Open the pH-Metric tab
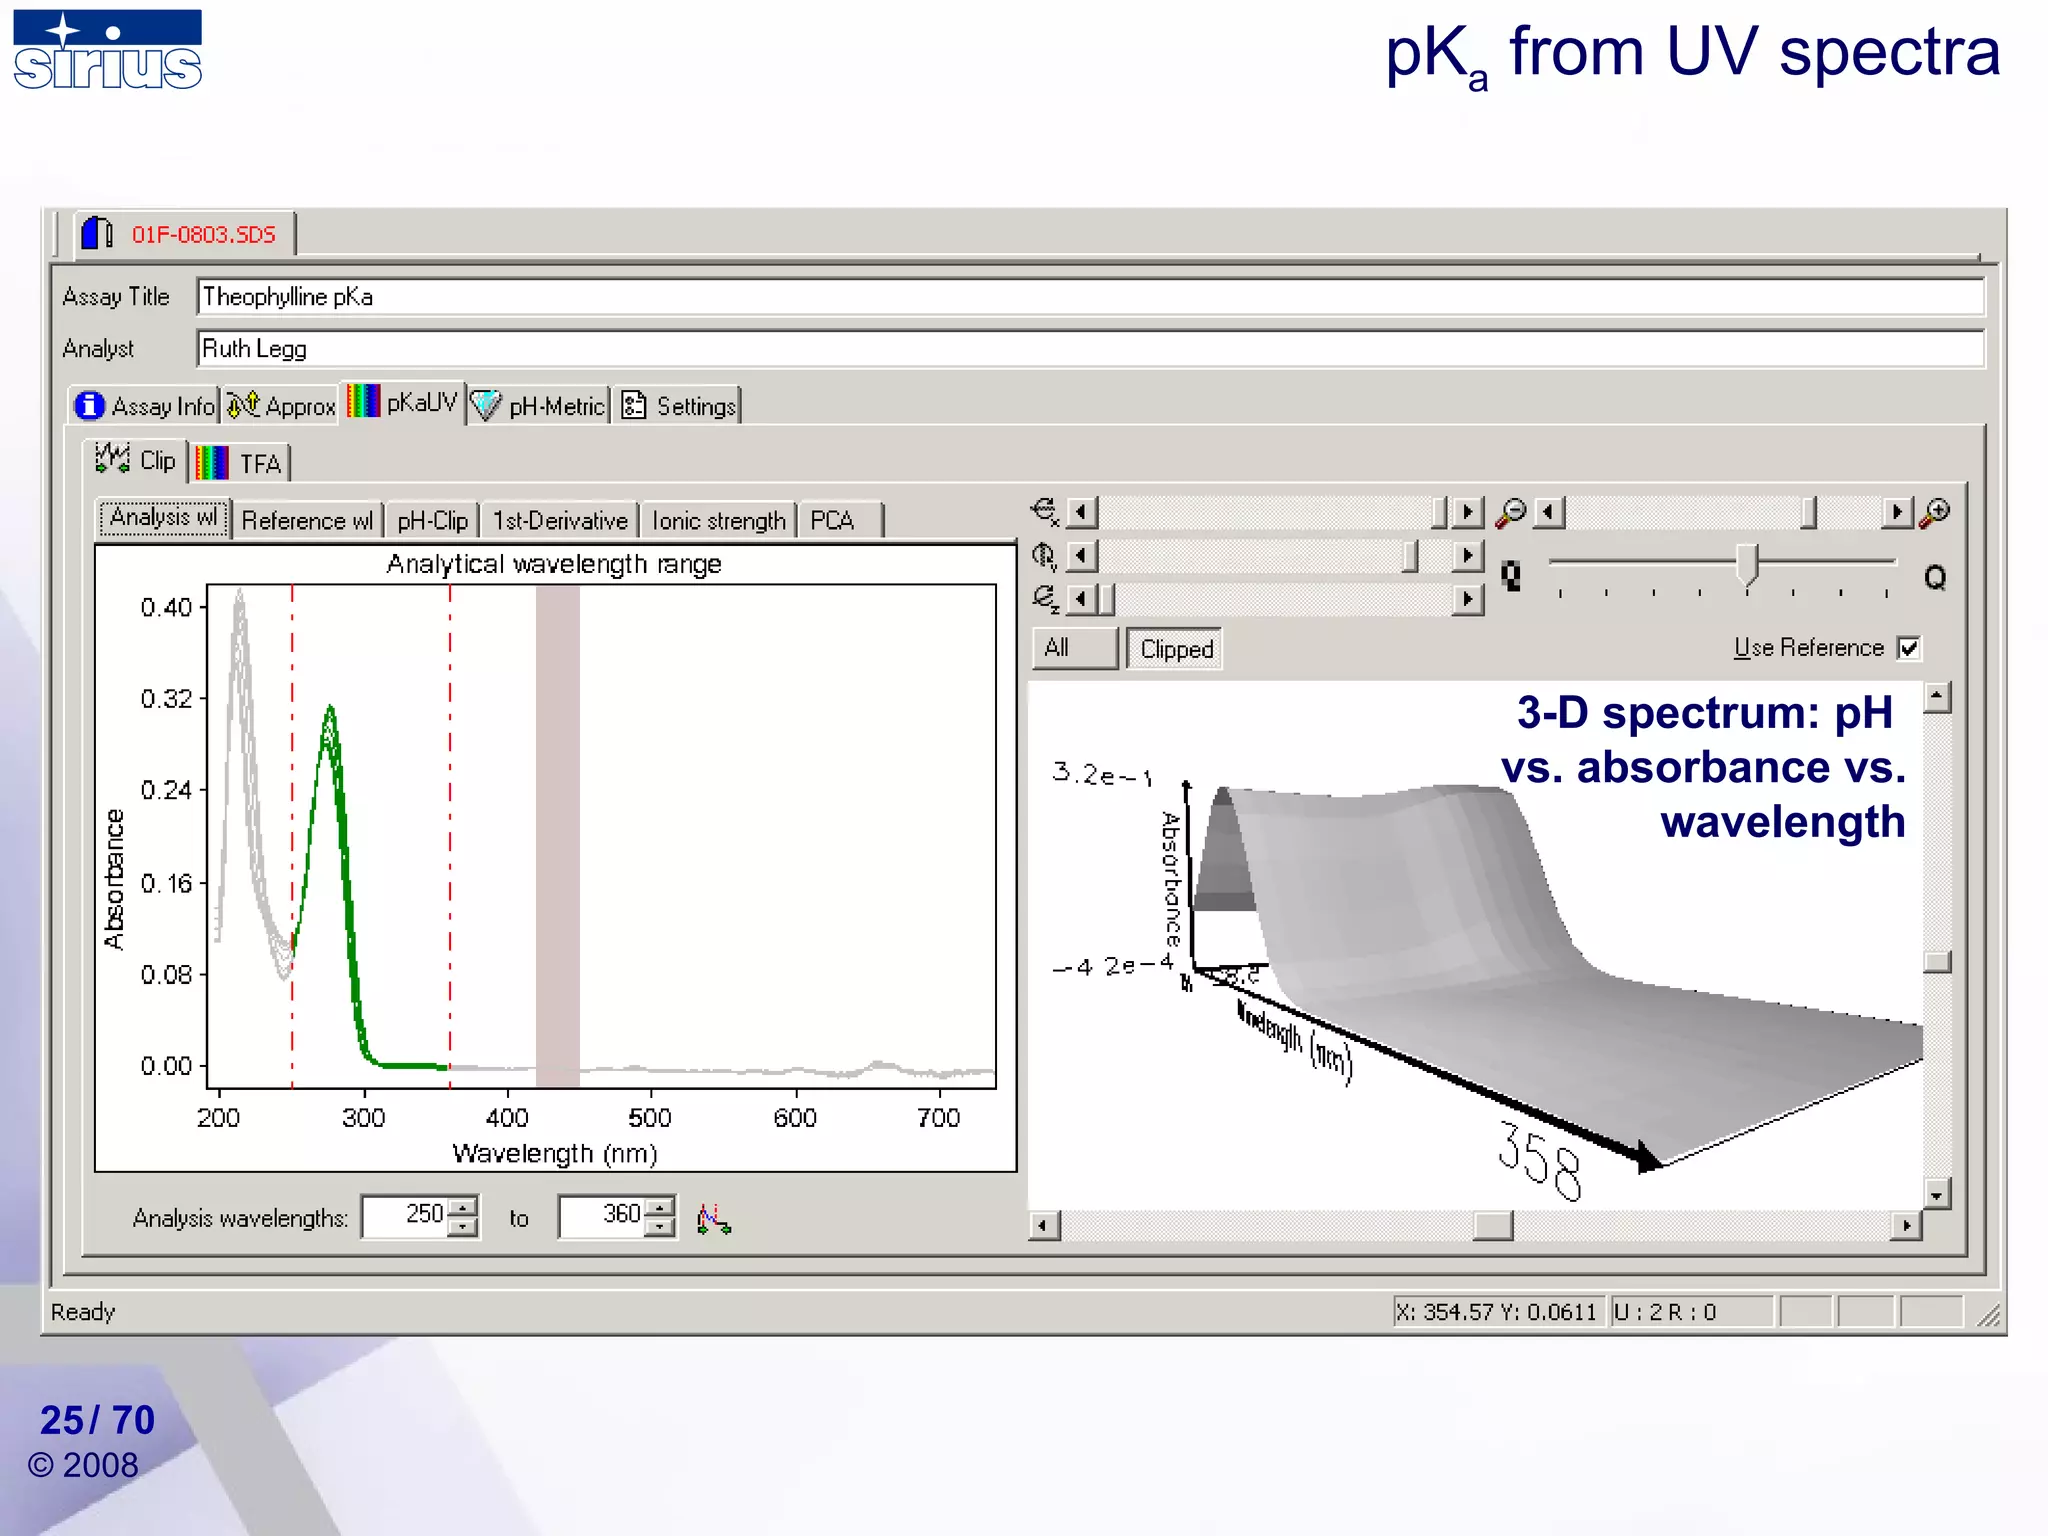Viewport: 2048px width, 1536px height. point(539,406)
